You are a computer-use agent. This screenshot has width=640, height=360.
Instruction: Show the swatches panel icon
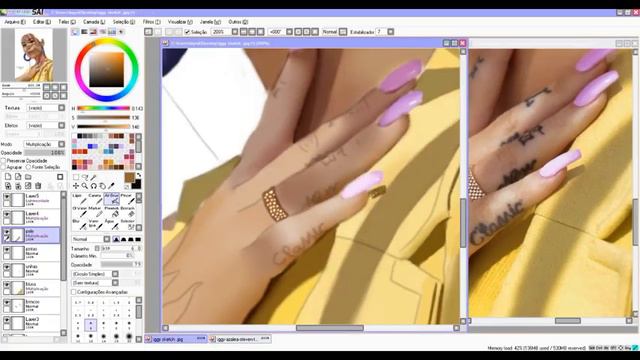(111, 32)
